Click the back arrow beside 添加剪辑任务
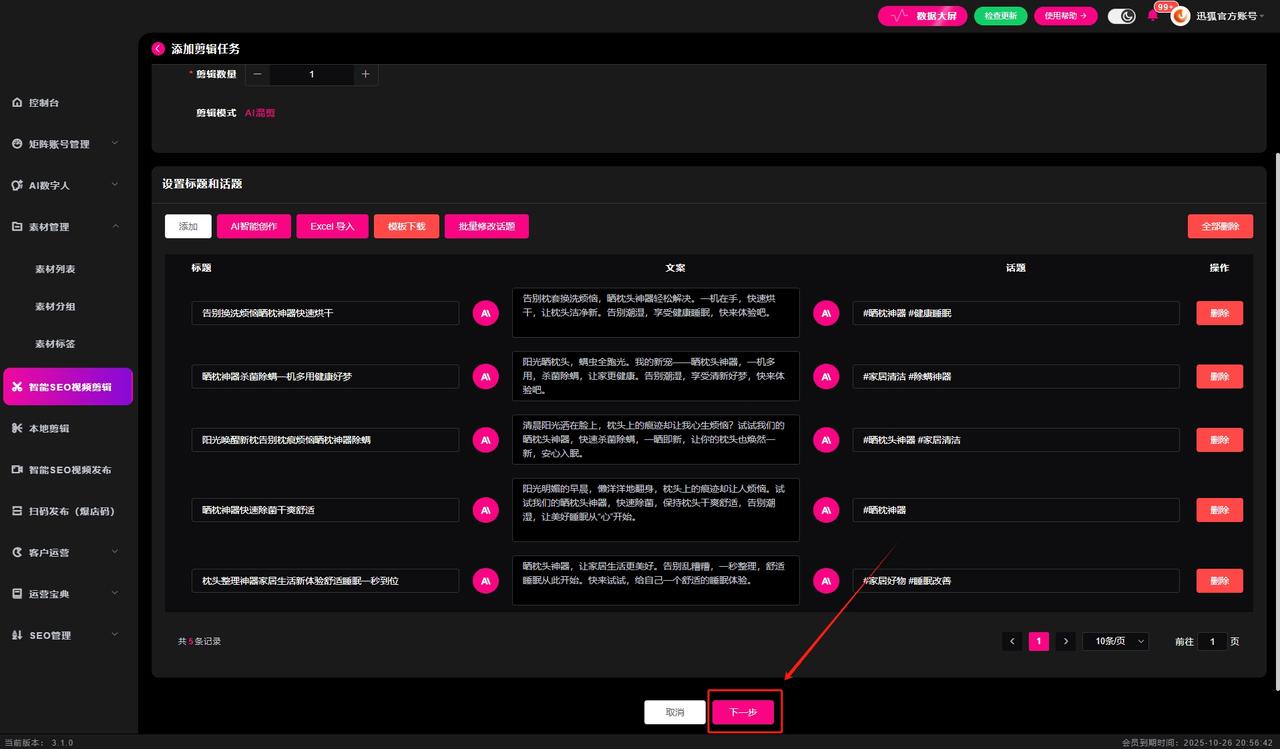The height and width of the screenshot is (749, 1280). 158,49
